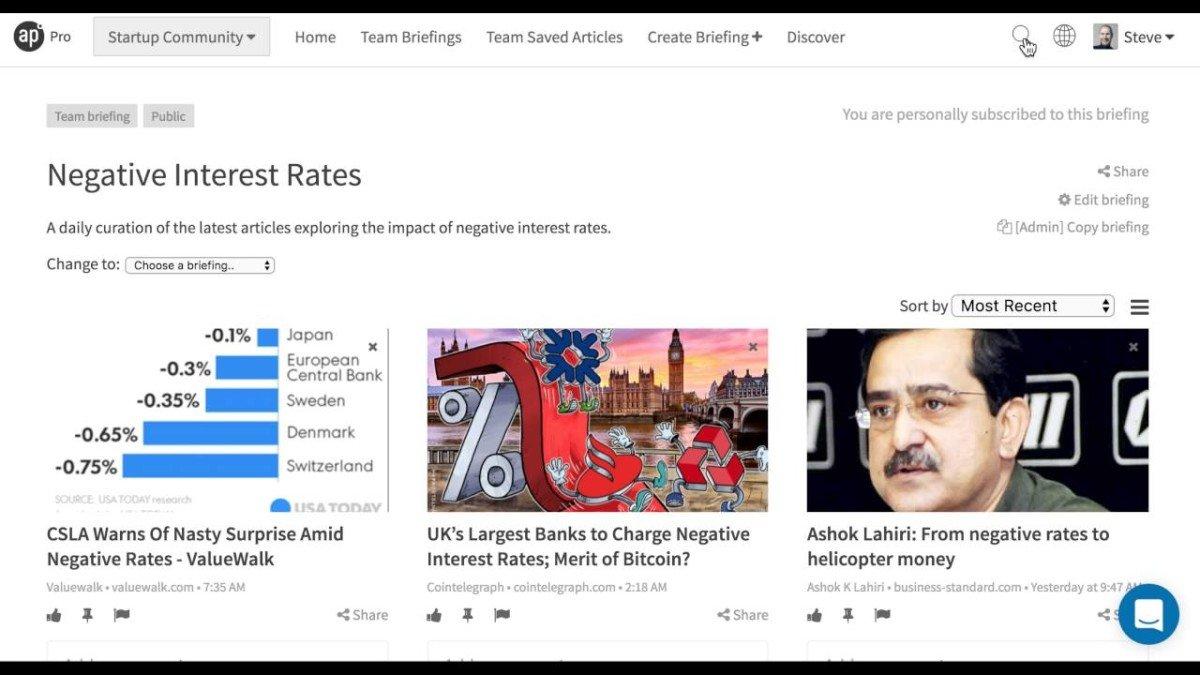Pin the CSLA Warns article

[x=87, y=615]
